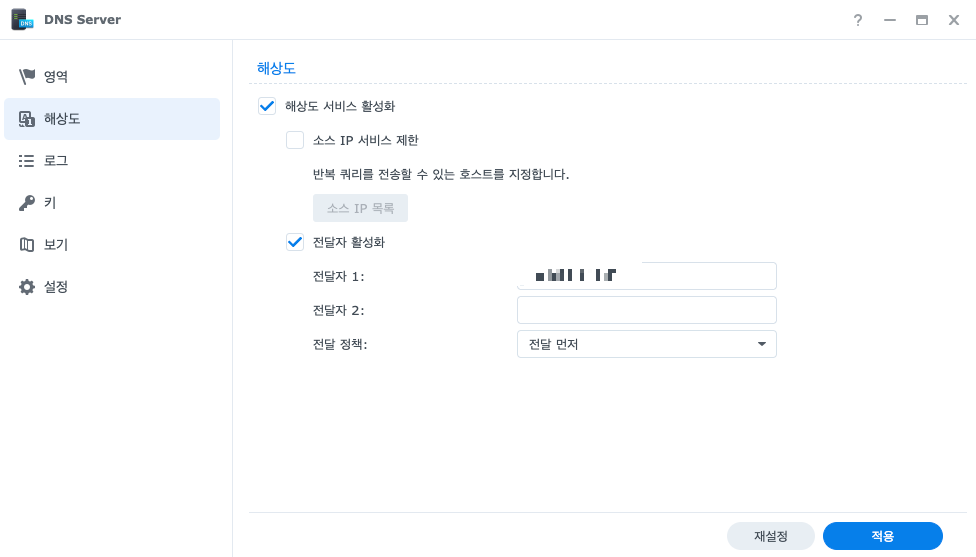Click the DNS Server app icon
Viewport: 976px width, 557px height.
22,20
